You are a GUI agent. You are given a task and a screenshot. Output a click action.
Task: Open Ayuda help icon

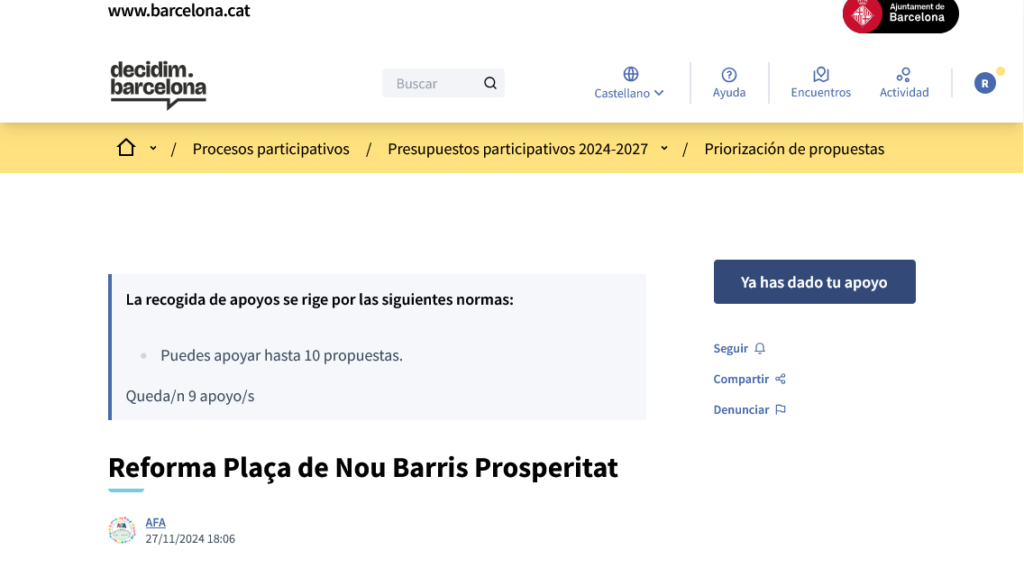(729, 75)
